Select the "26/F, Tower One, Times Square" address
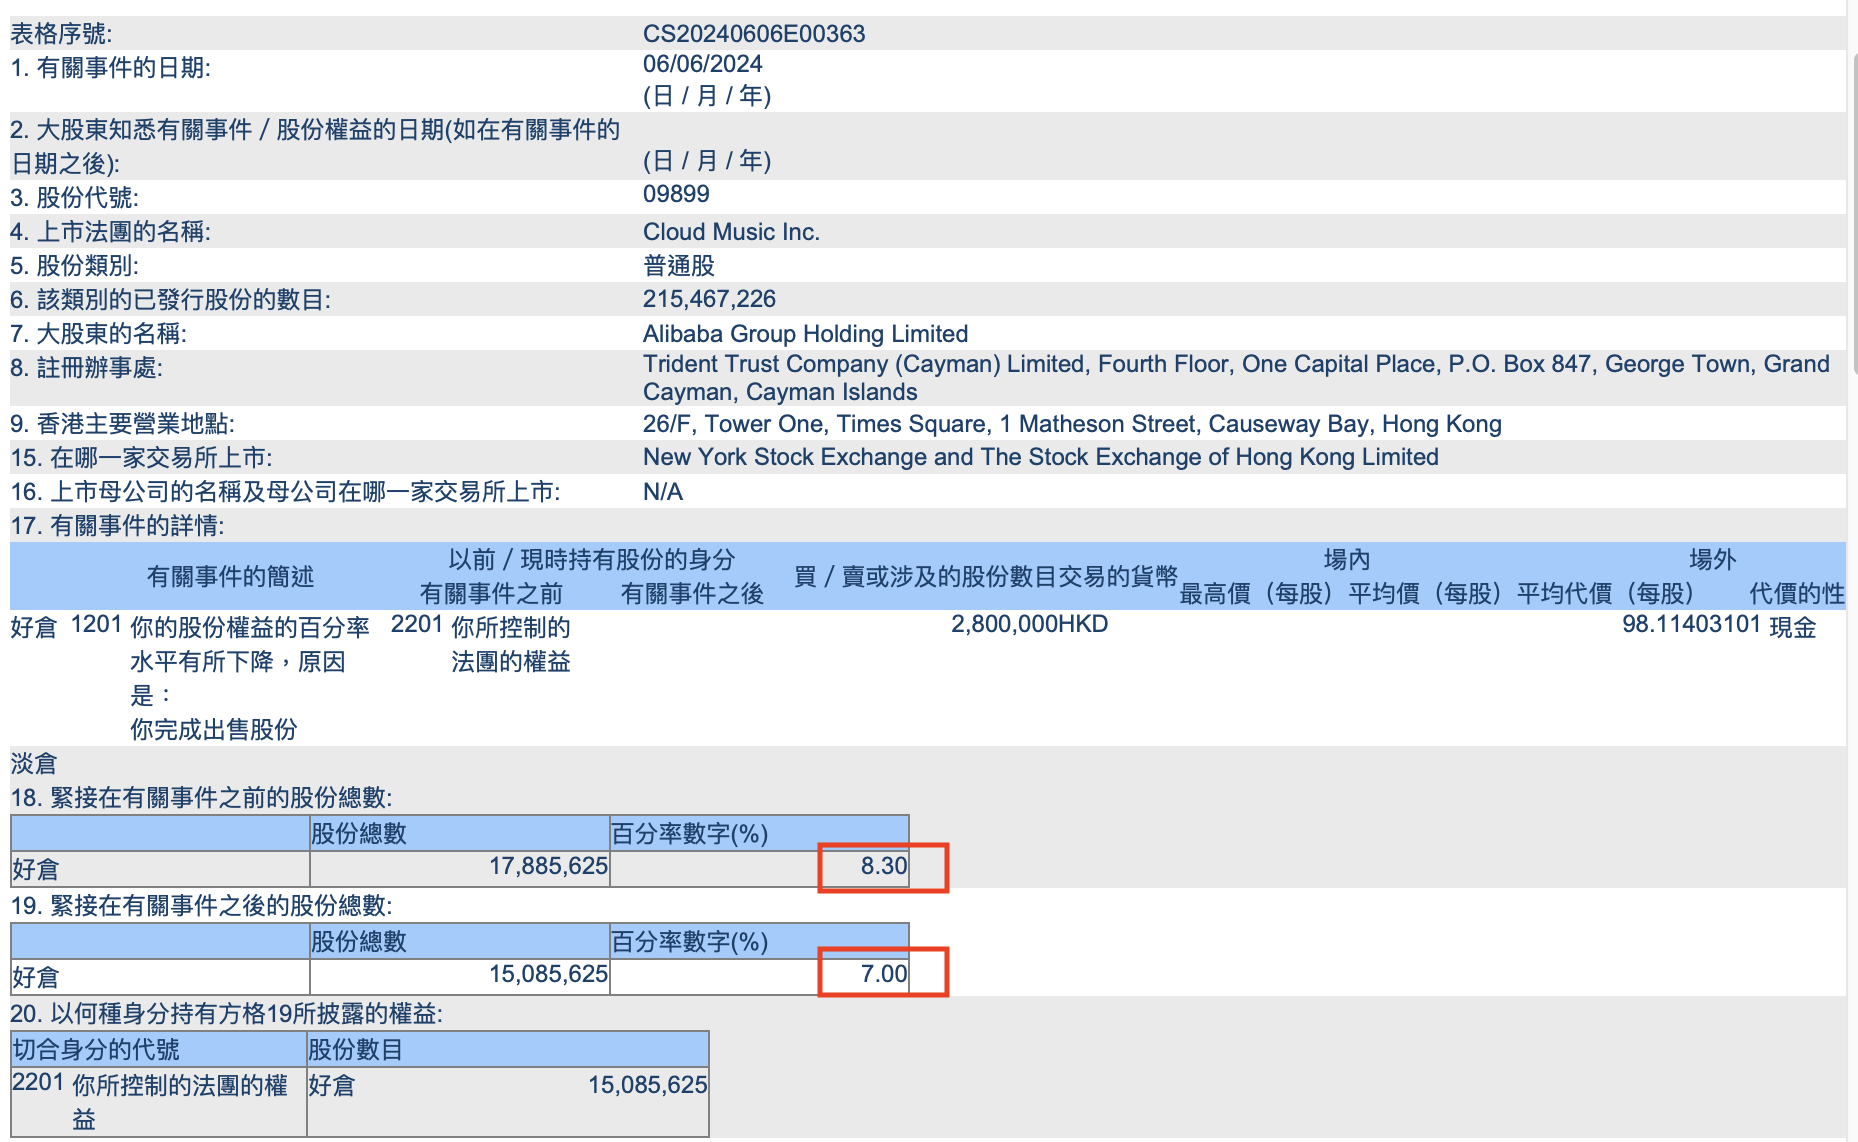Image resolution: width=1858 pixels, height=1142 pixels. [1072, 424]
